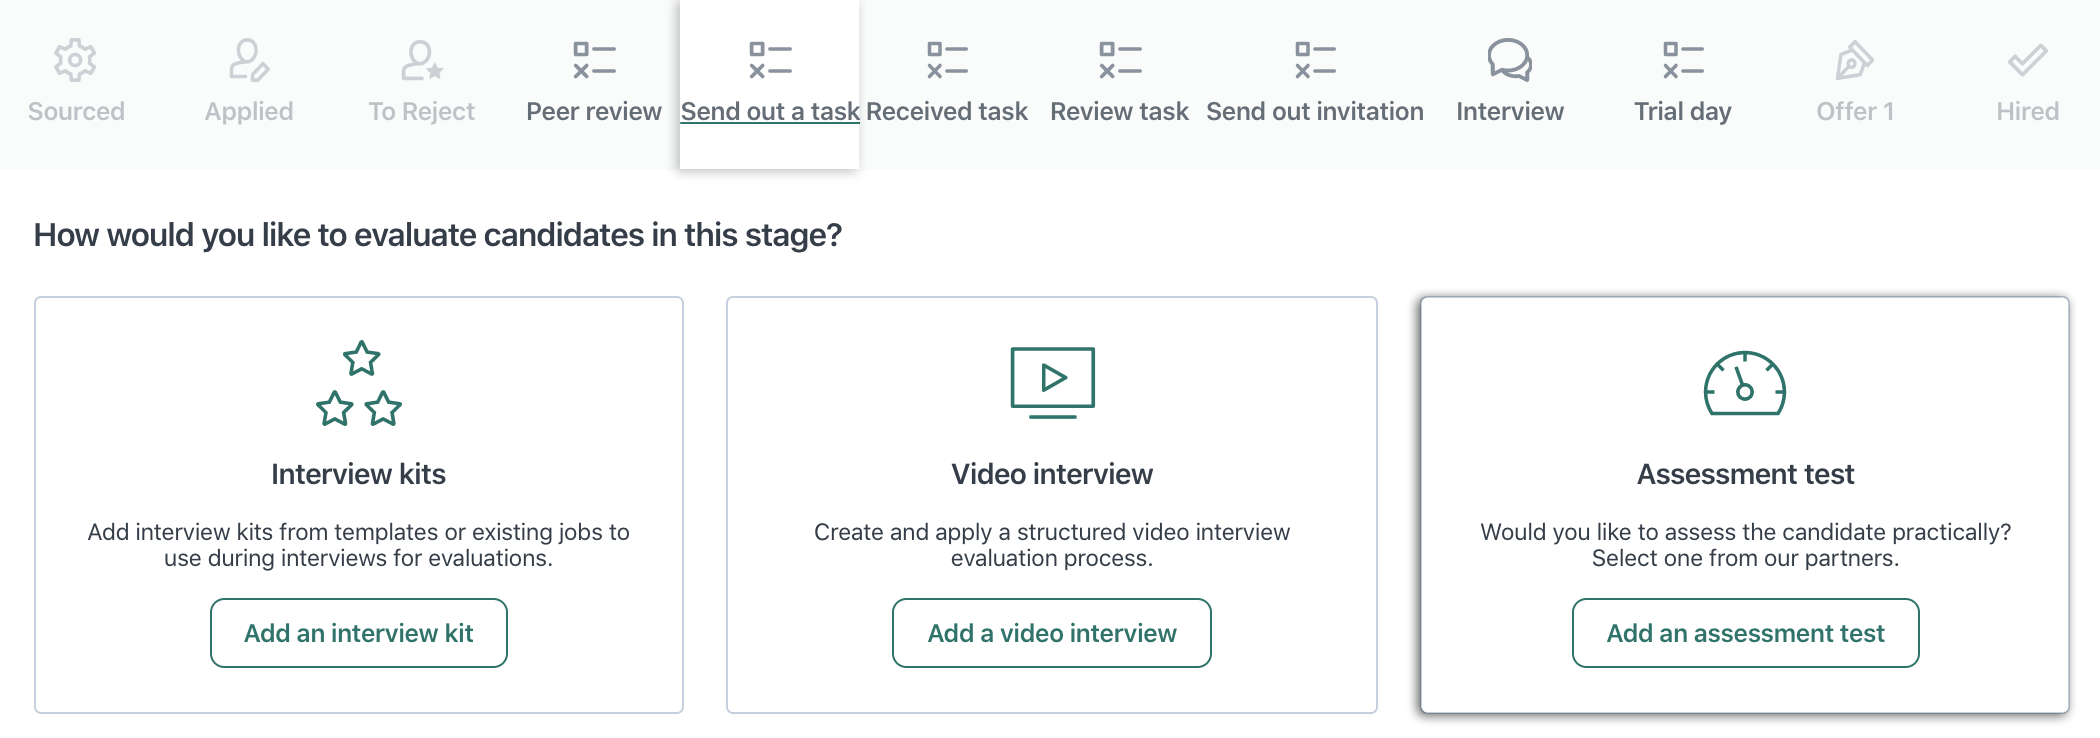Click the assess candidate practically description
Screen dimensions: 2100x738
(x=1745, y=545)
